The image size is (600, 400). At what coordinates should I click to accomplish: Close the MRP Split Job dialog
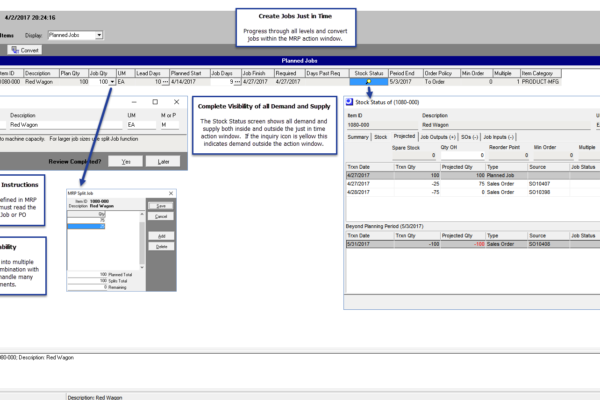point(171,193)
